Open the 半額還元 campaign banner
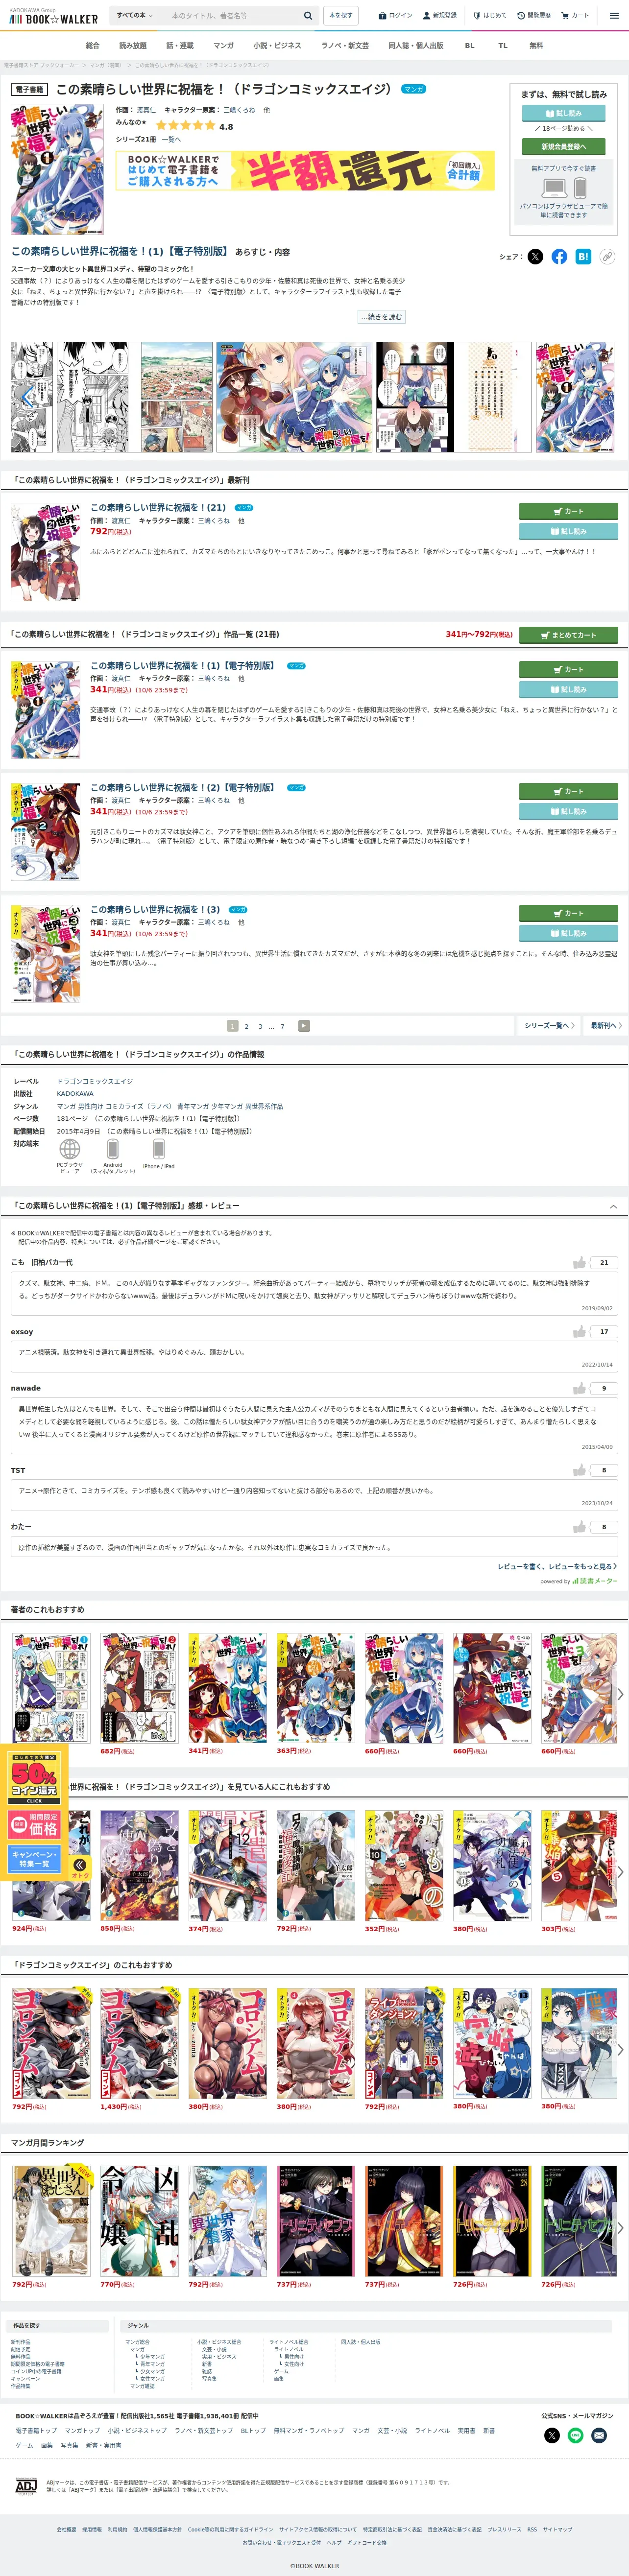 (305, 171)
